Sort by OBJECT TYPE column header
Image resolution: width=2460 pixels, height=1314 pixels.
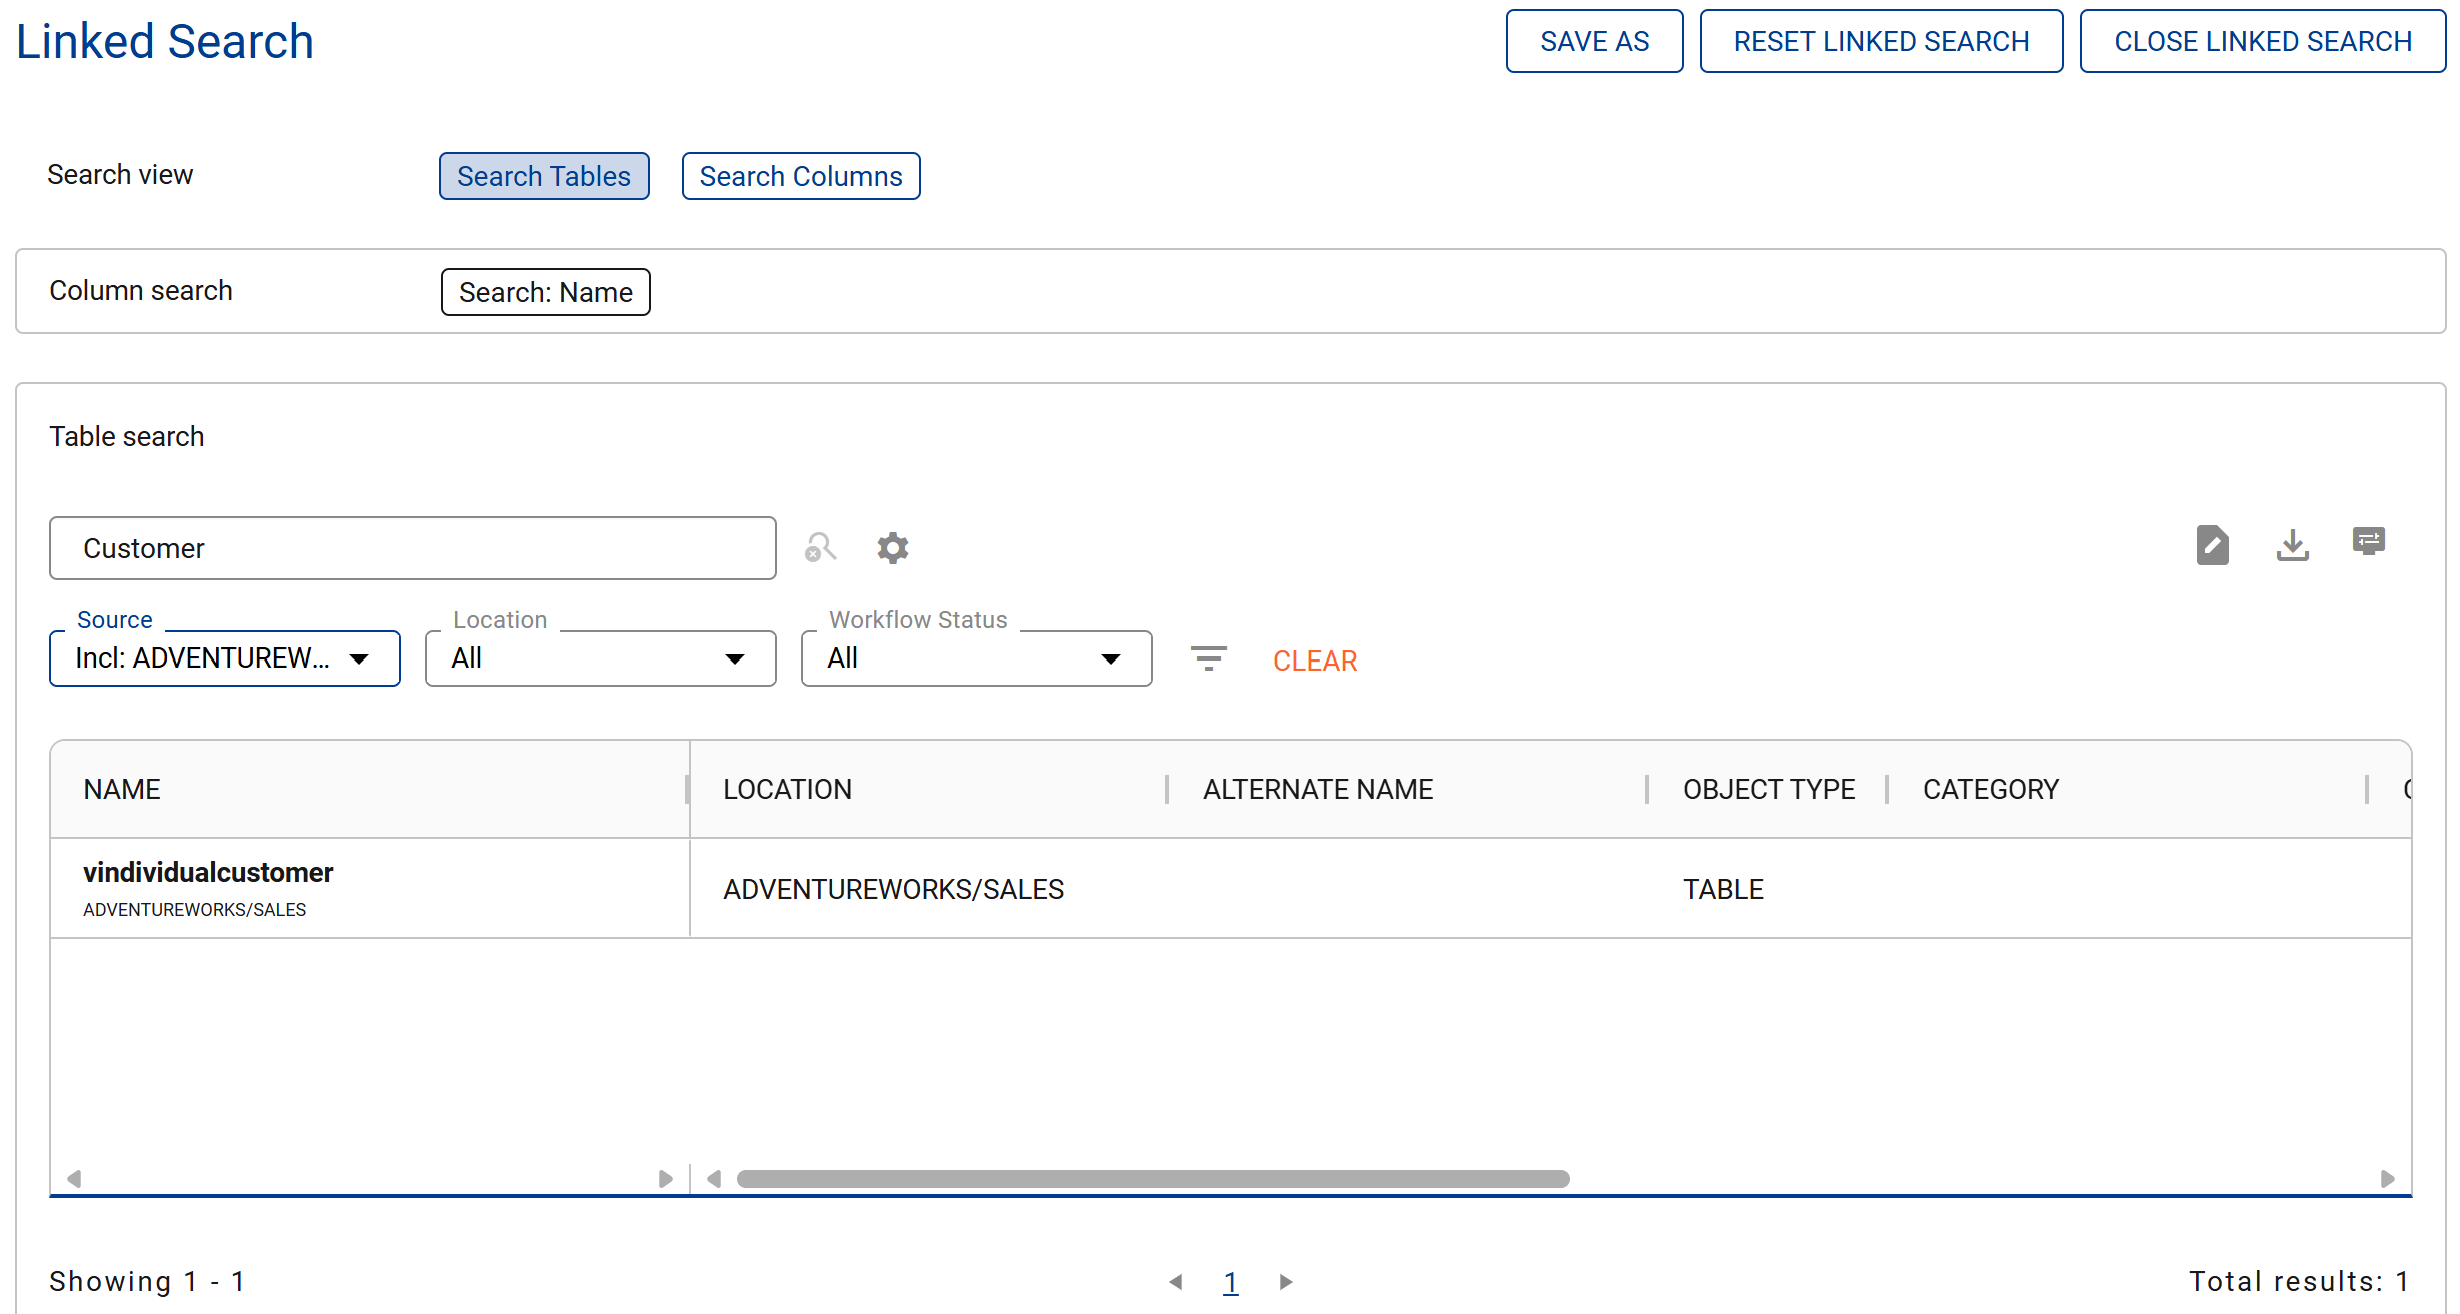[x=1768, y=790]
